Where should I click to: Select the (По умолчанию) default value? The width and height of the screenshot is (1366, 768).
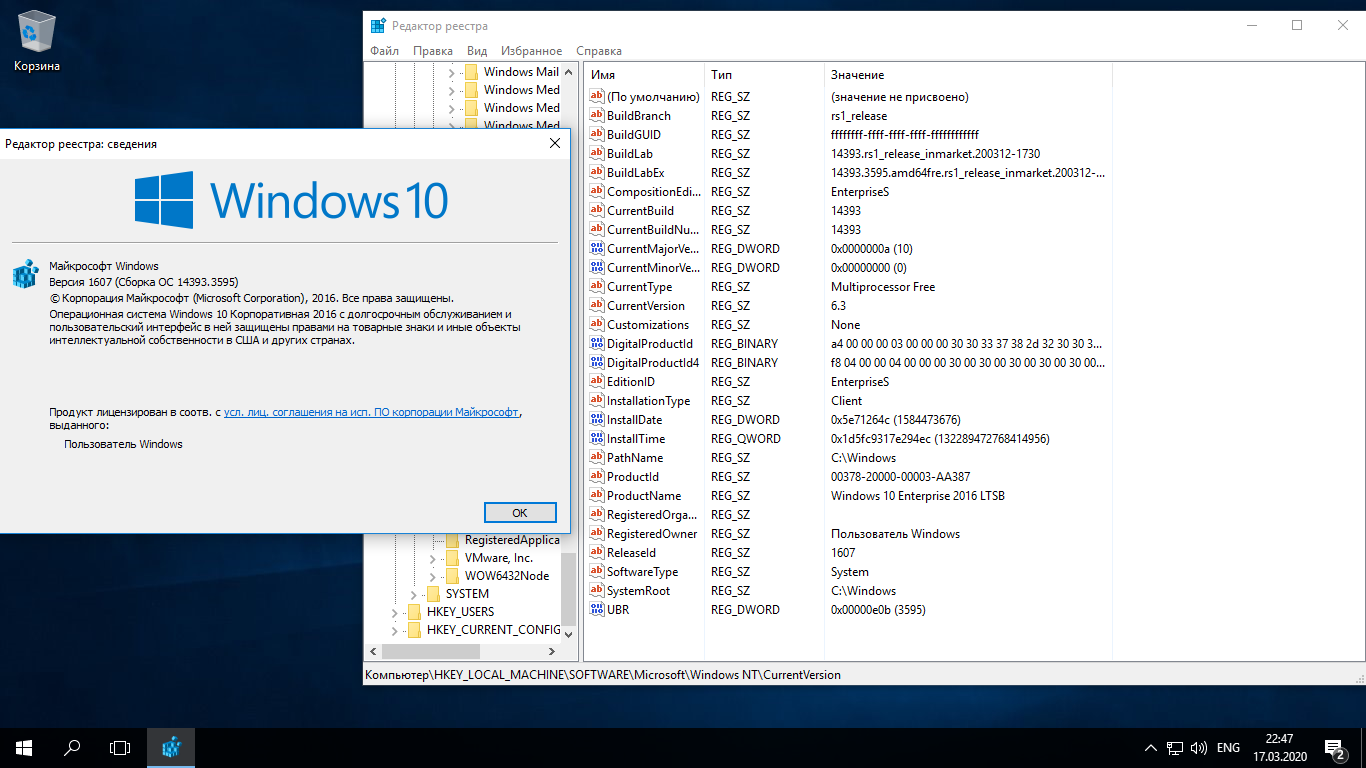click(x=847, y=97)
